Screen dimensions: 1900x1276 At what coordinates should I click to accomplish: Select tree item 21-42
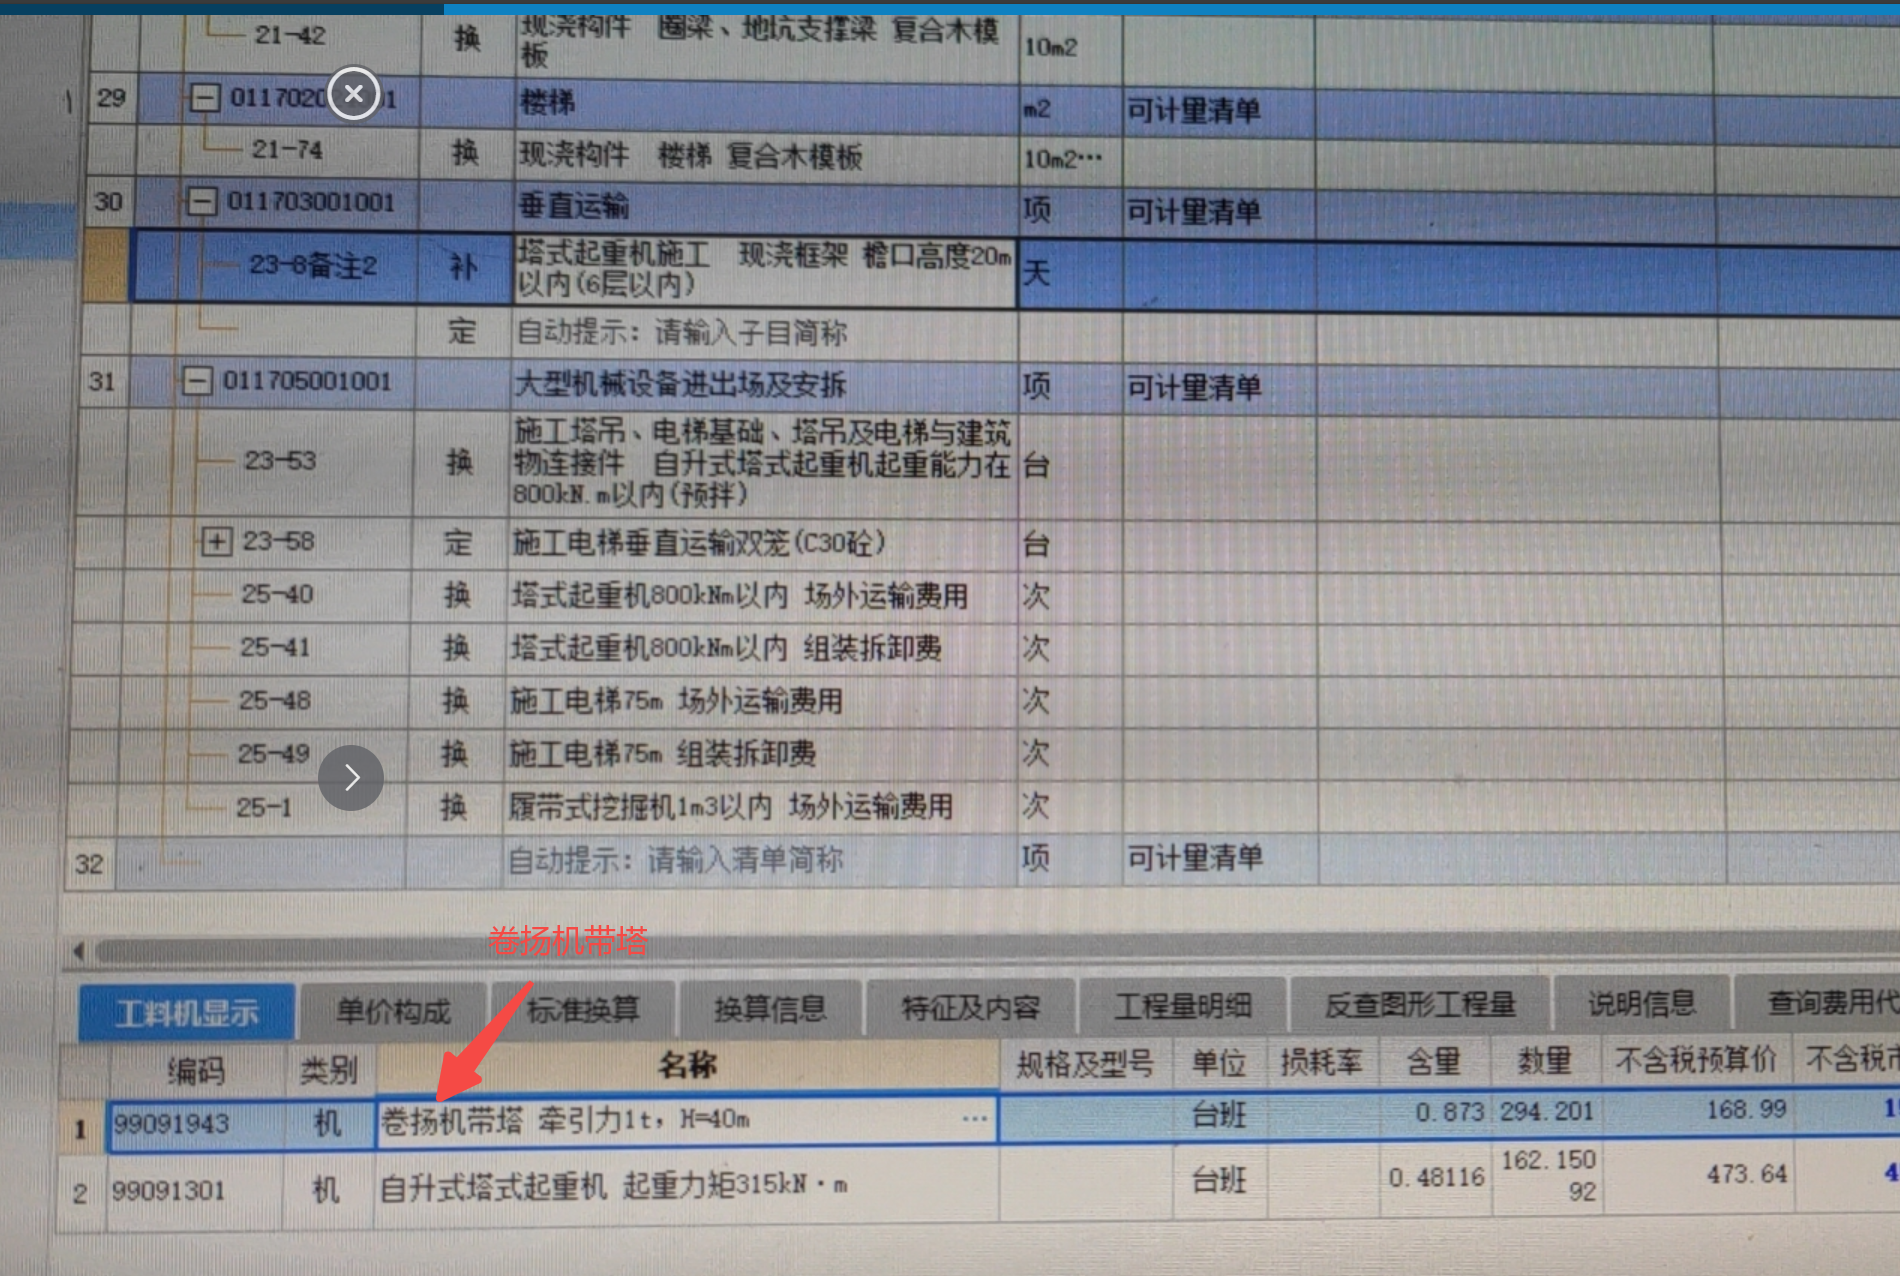(x=289, y=35)
